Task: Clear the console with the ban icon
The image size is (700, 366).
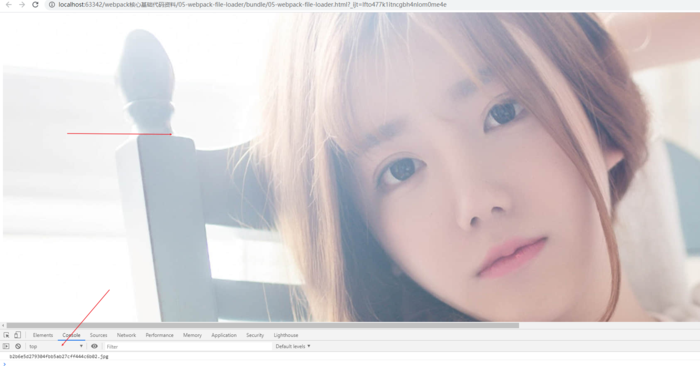Action: [18, 346]
